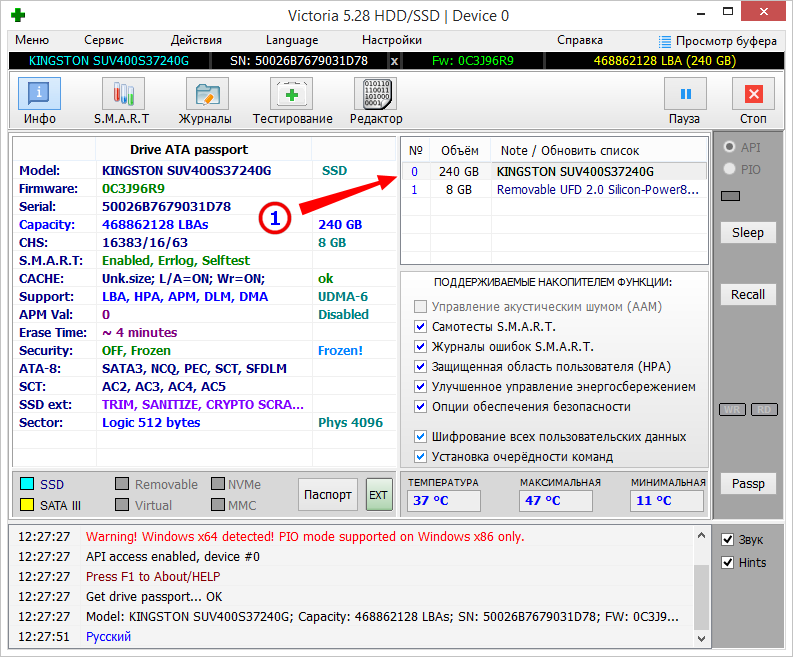Toggle Улучшенное управление энергосбережением checkbox
The image size is (793, 657).
point(420,387)
